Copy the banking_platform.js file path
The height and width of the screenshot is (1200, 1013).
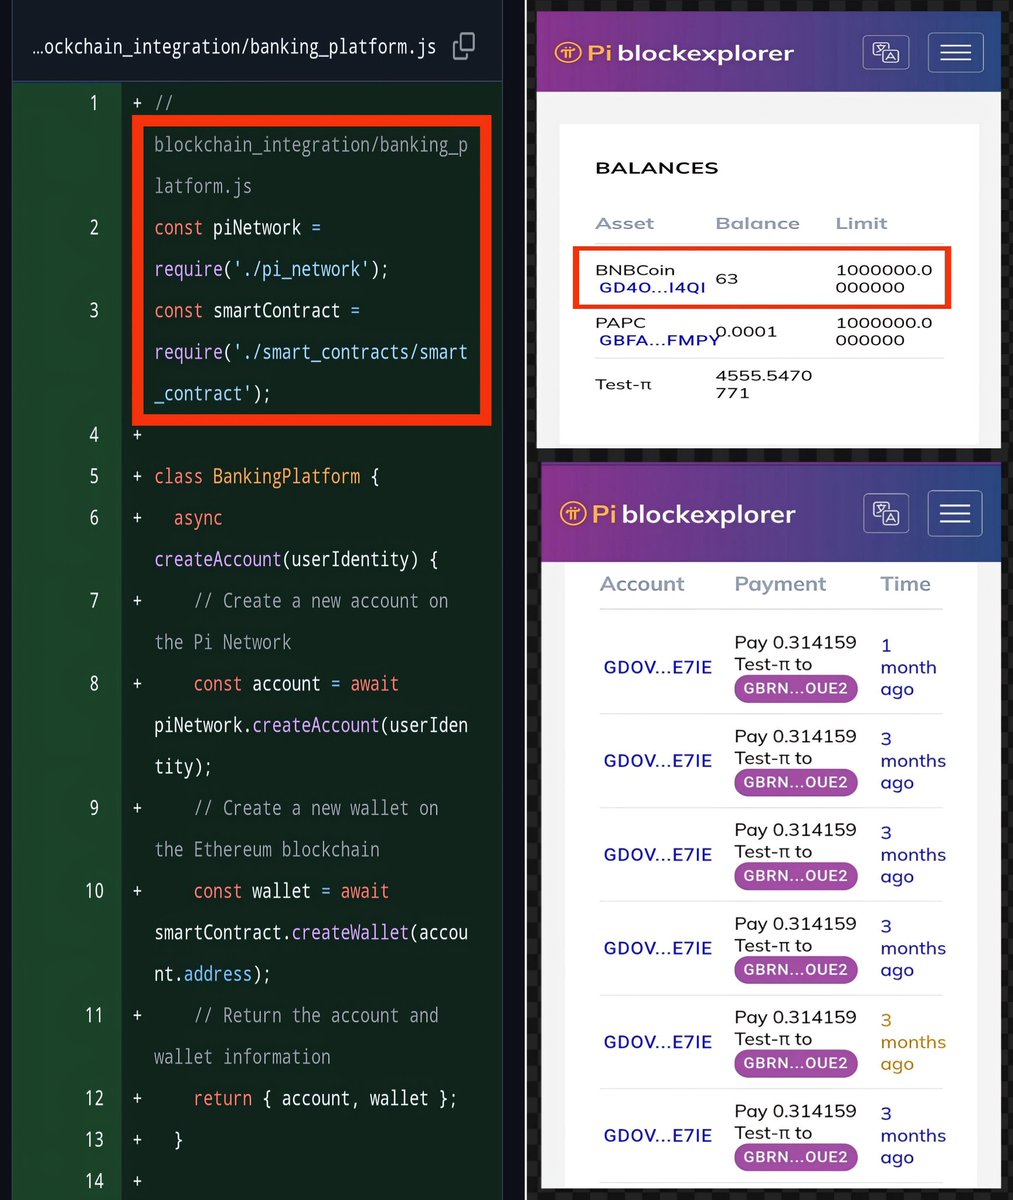464,46
